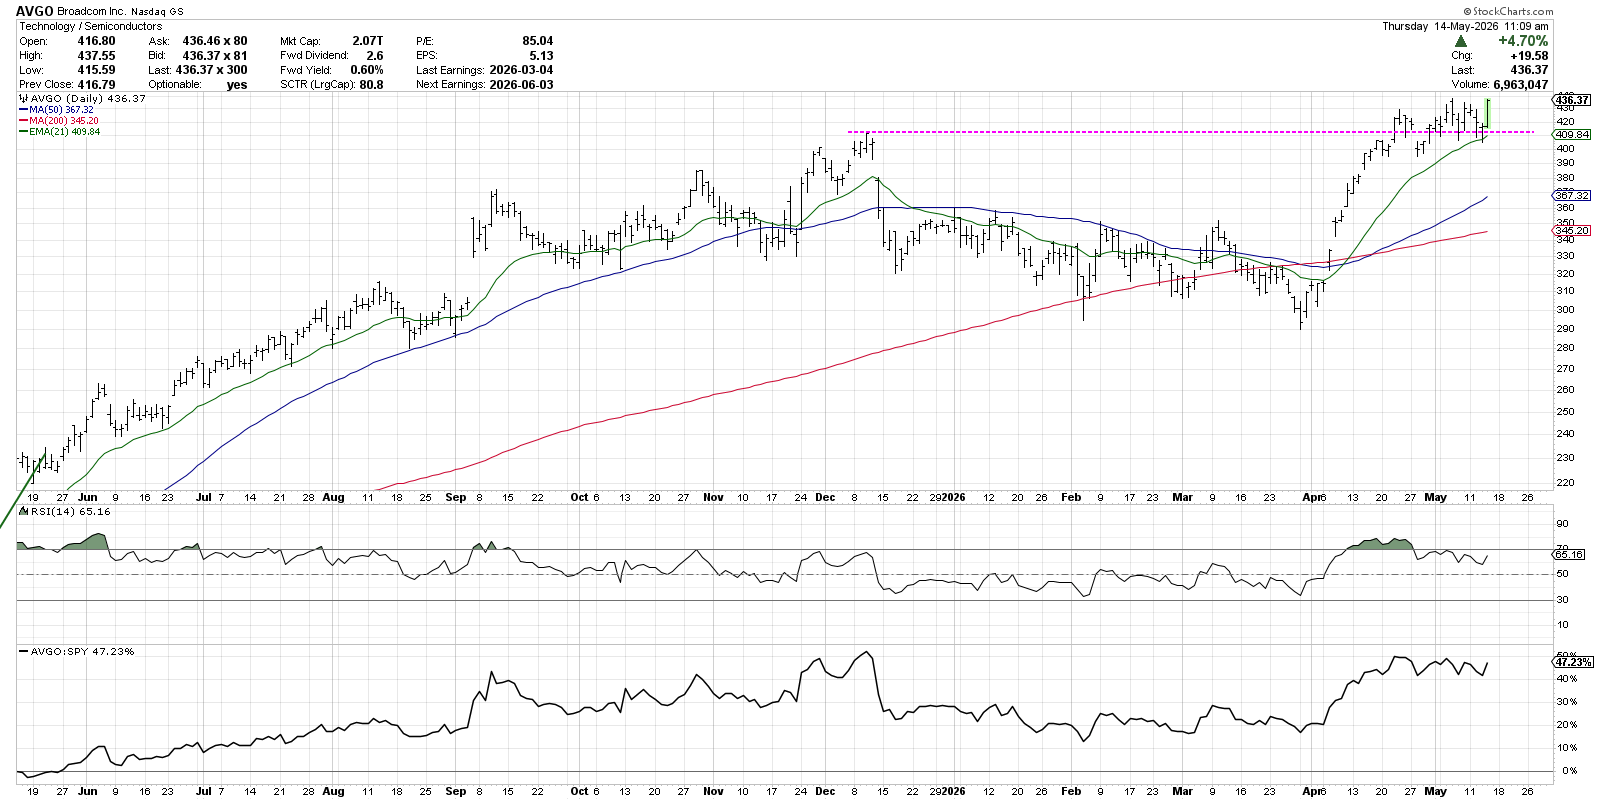The image size is (1600, 800).
Task: Click the green EMA(21) legend line swatch
Action: [x=24, y=131]
